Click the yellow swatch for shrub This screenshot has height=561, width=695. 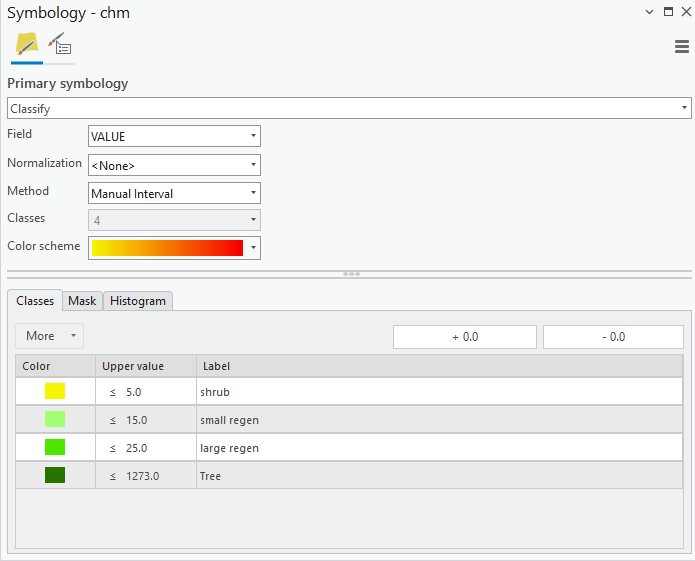pos(55,391)
